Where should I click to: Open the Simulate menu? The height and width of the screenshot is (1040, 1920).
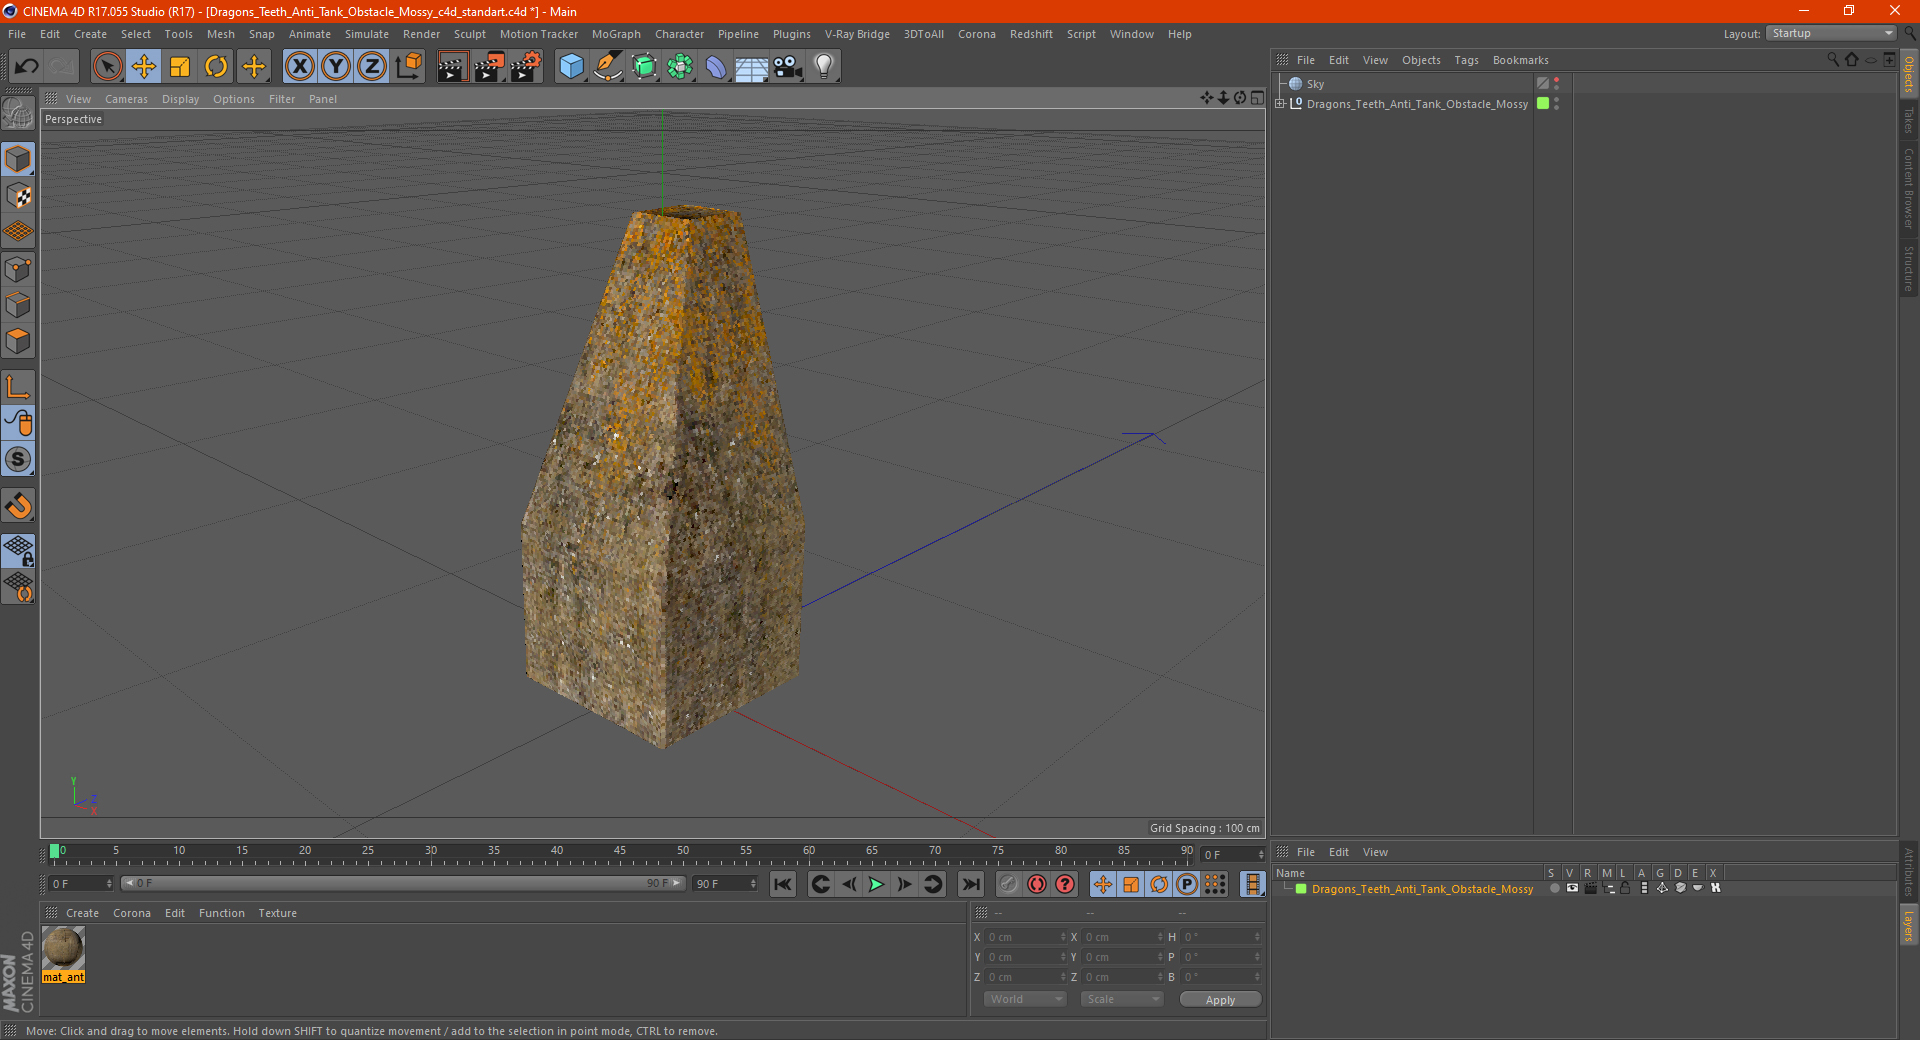[x=367, y=34]
